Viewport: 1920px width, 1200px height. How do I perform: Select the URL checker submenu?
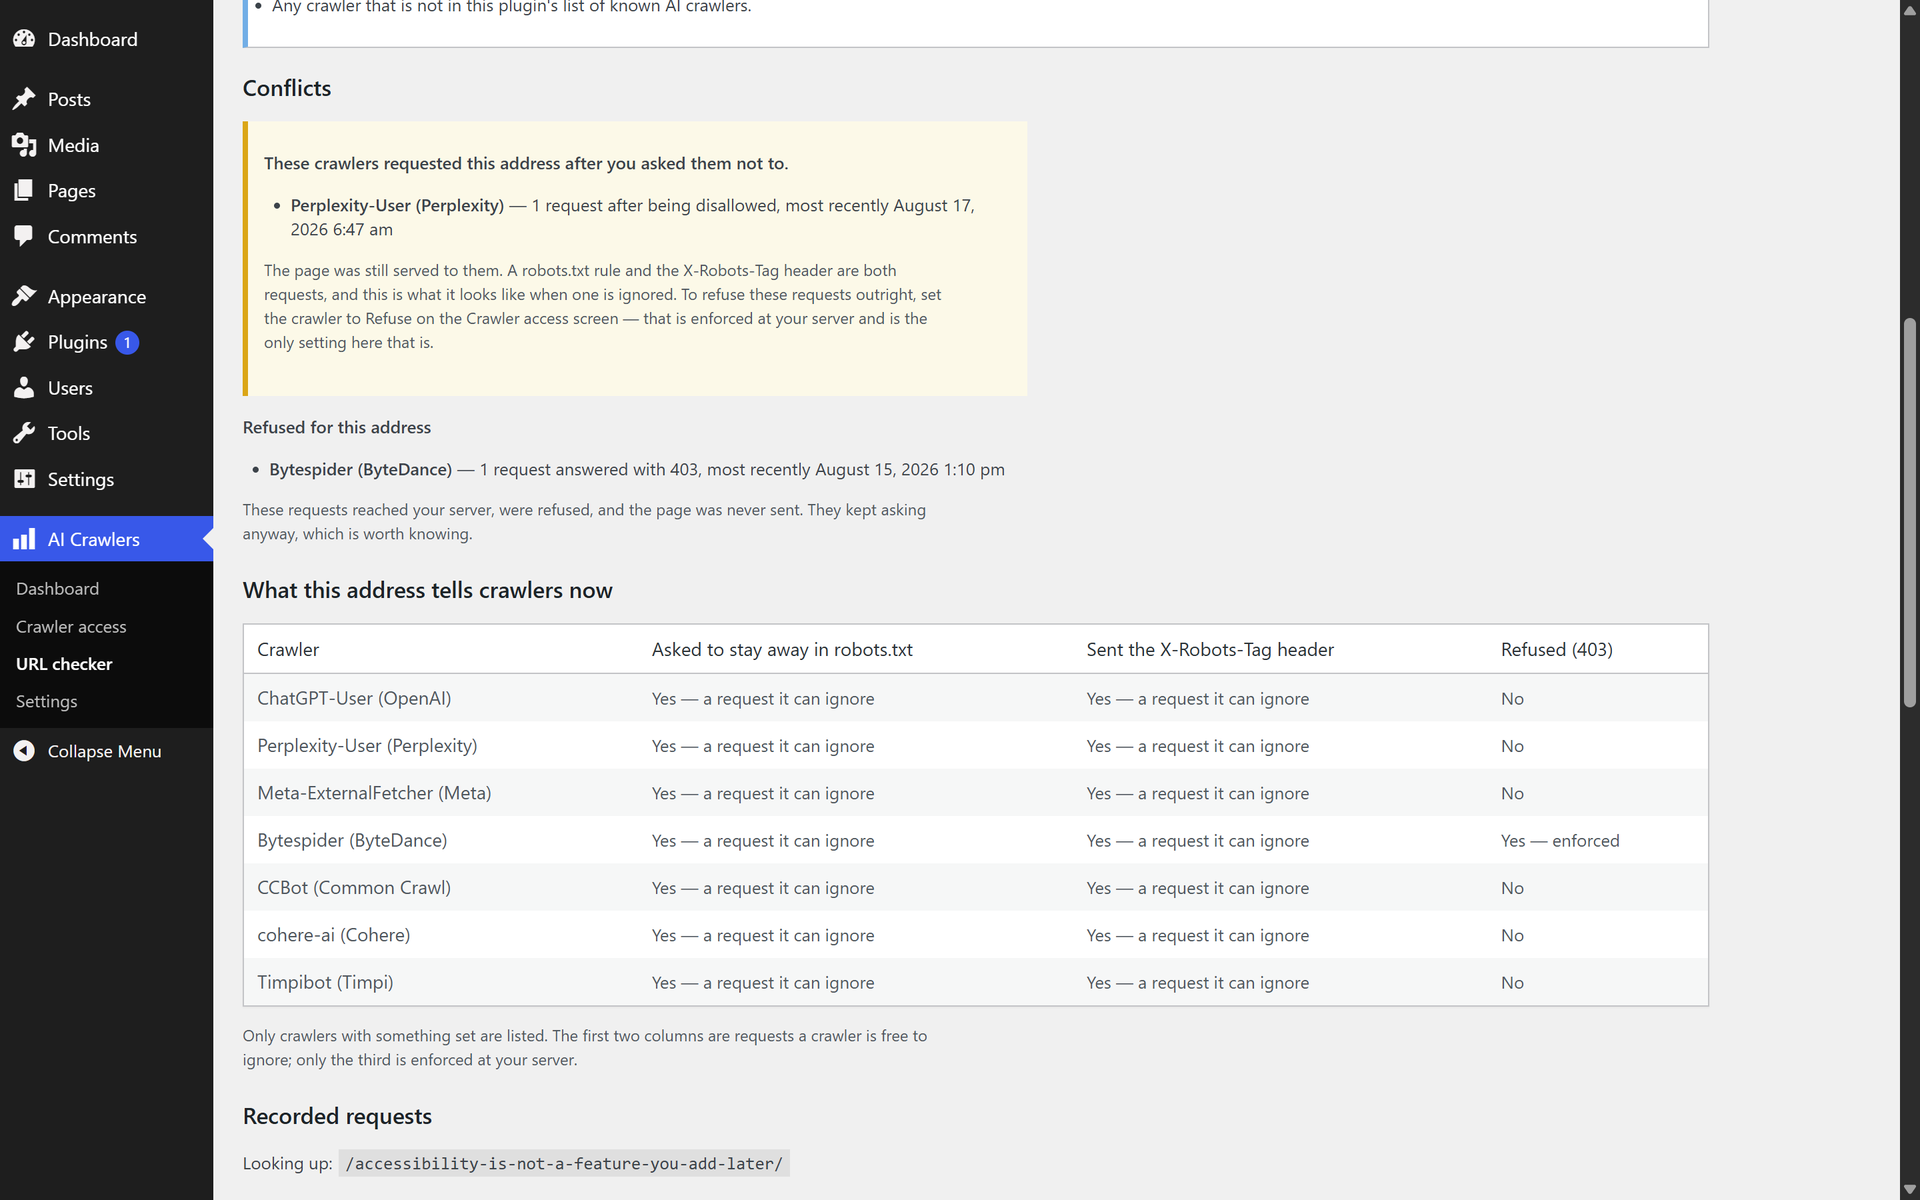coord(64,664)
